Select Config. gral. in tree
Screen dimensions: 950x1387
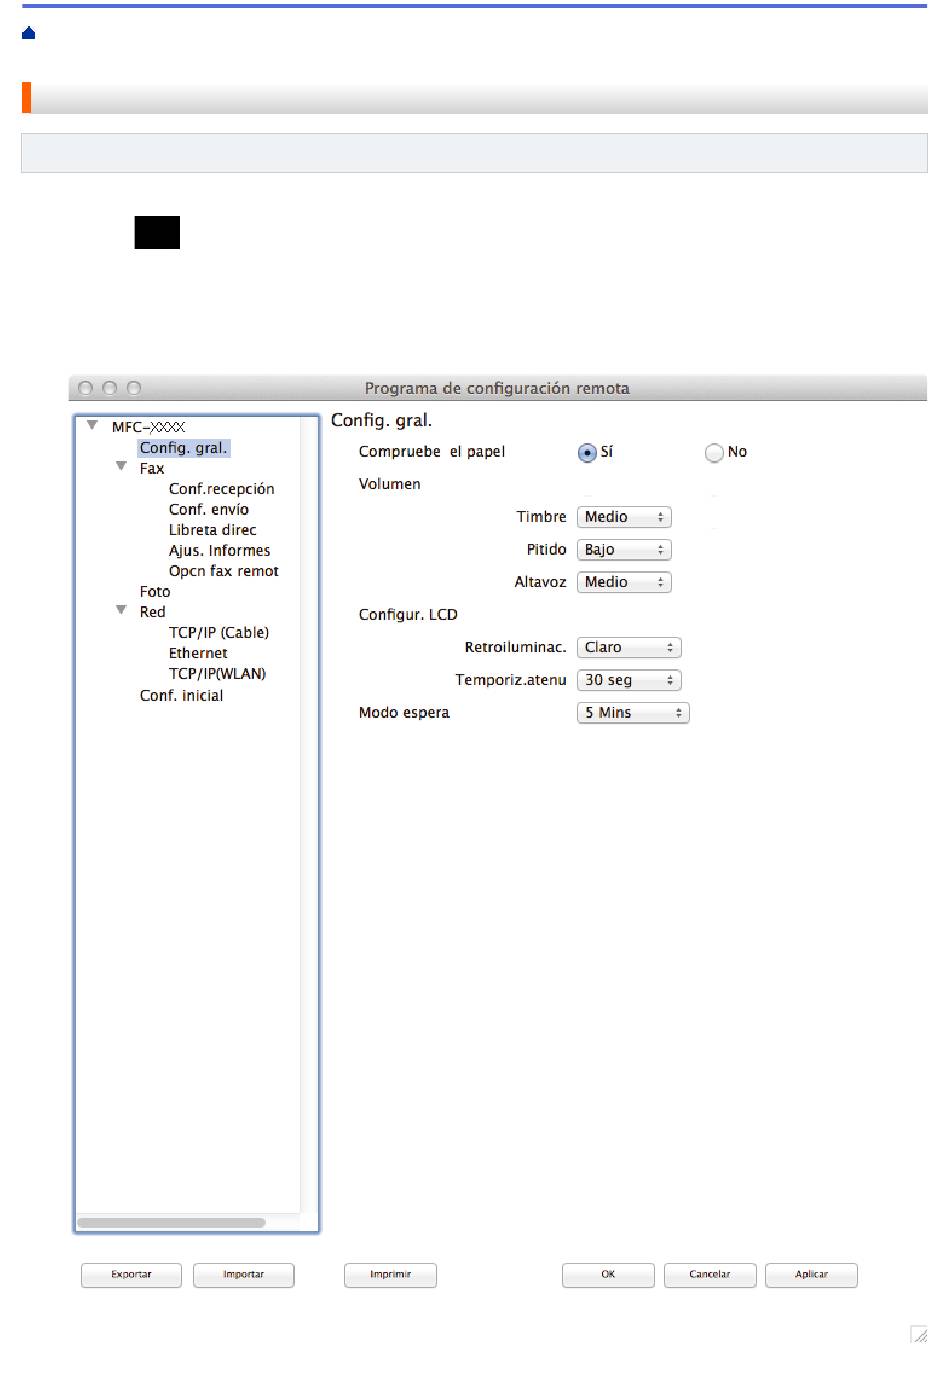pyautogui.click(x=184, y=448)
